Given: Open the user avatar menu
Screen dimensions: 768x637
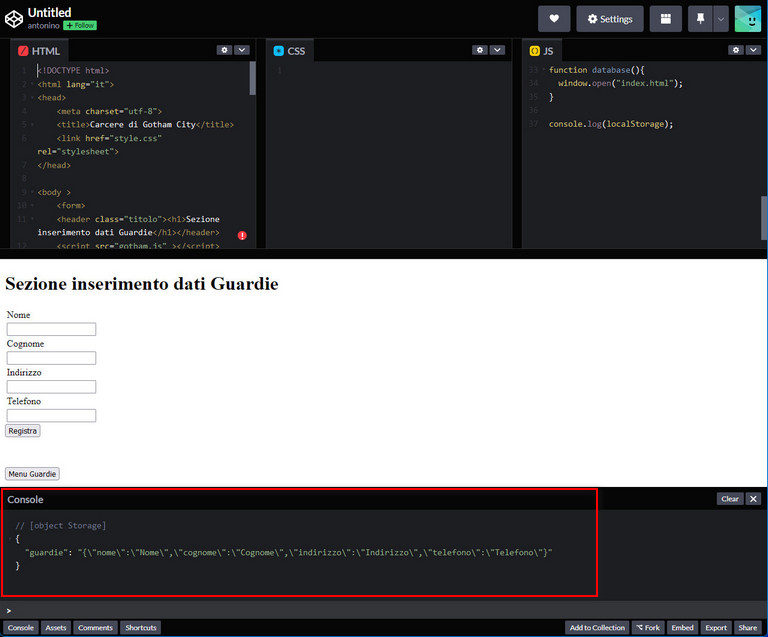Looking at the screenshot, I should pos(748,19).
